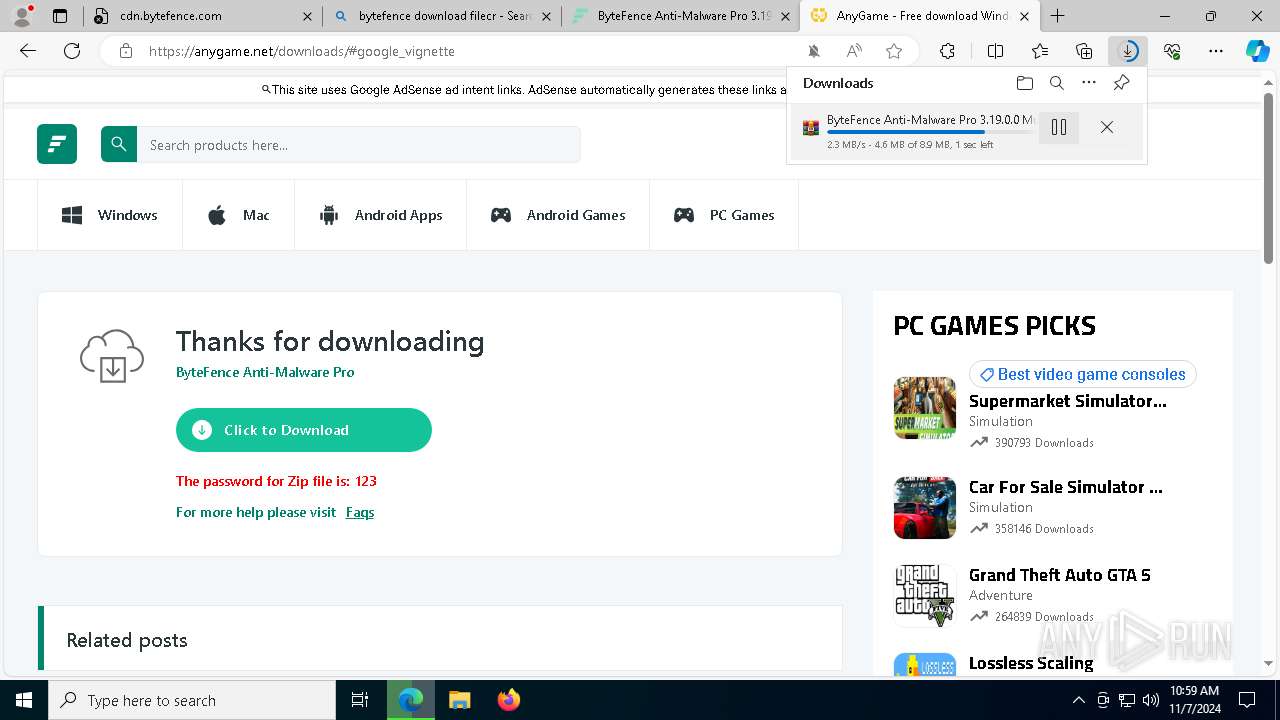Open the Lossless Scaling entry

pos(1031,663)
